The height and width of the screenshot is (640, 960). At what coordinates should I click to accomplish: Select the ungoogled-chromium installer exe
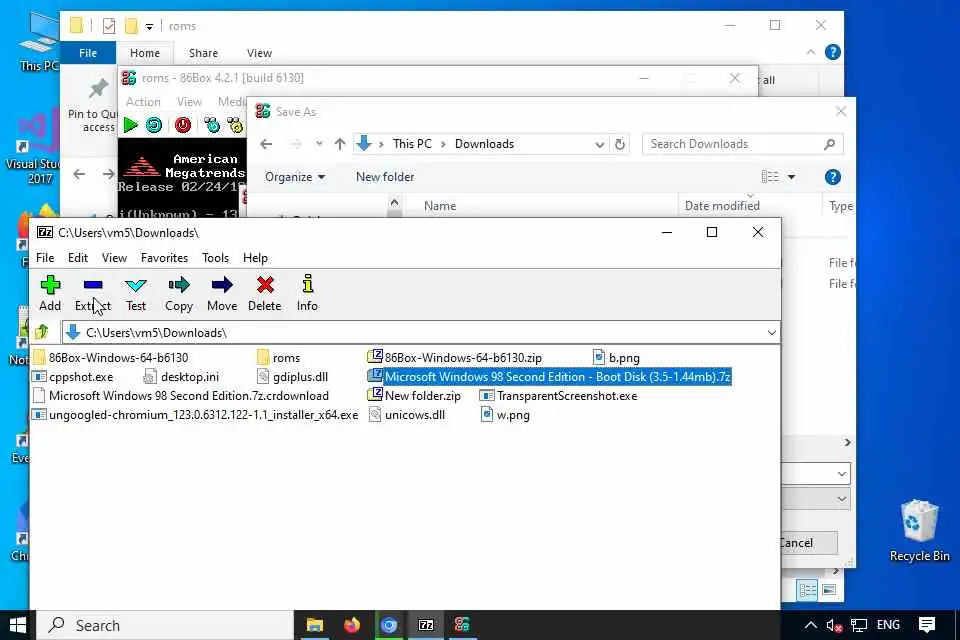195,415
